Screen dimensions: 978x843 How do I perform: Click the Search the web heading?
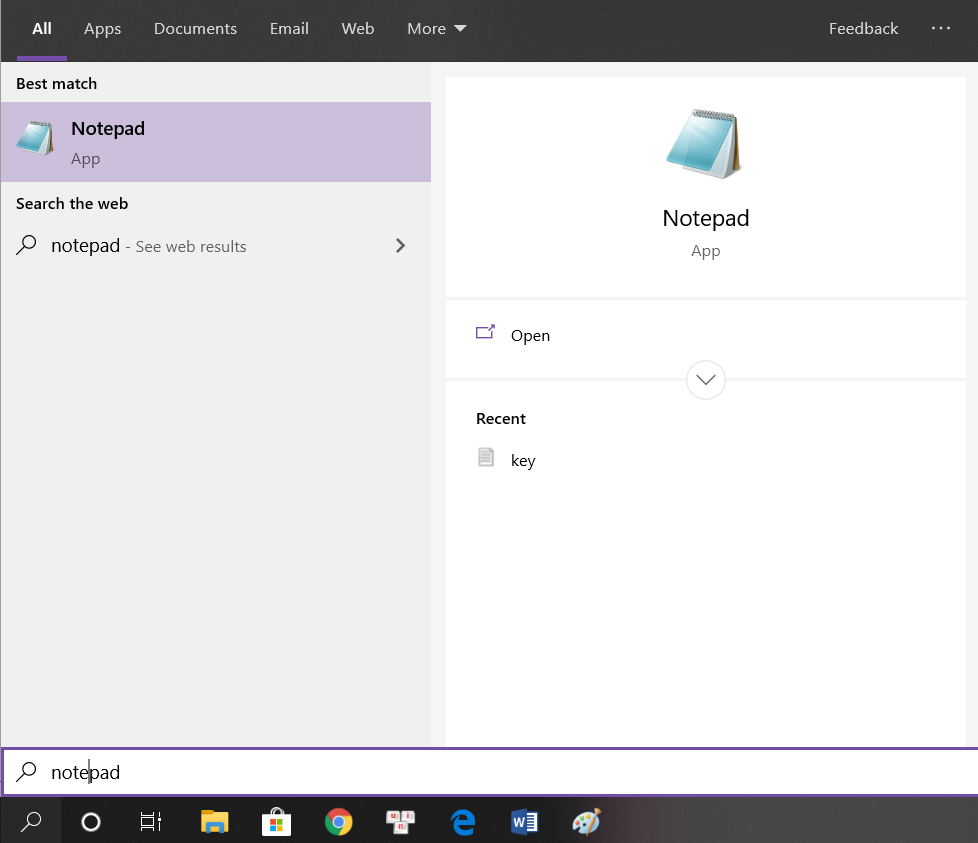(x=72, y=204)
